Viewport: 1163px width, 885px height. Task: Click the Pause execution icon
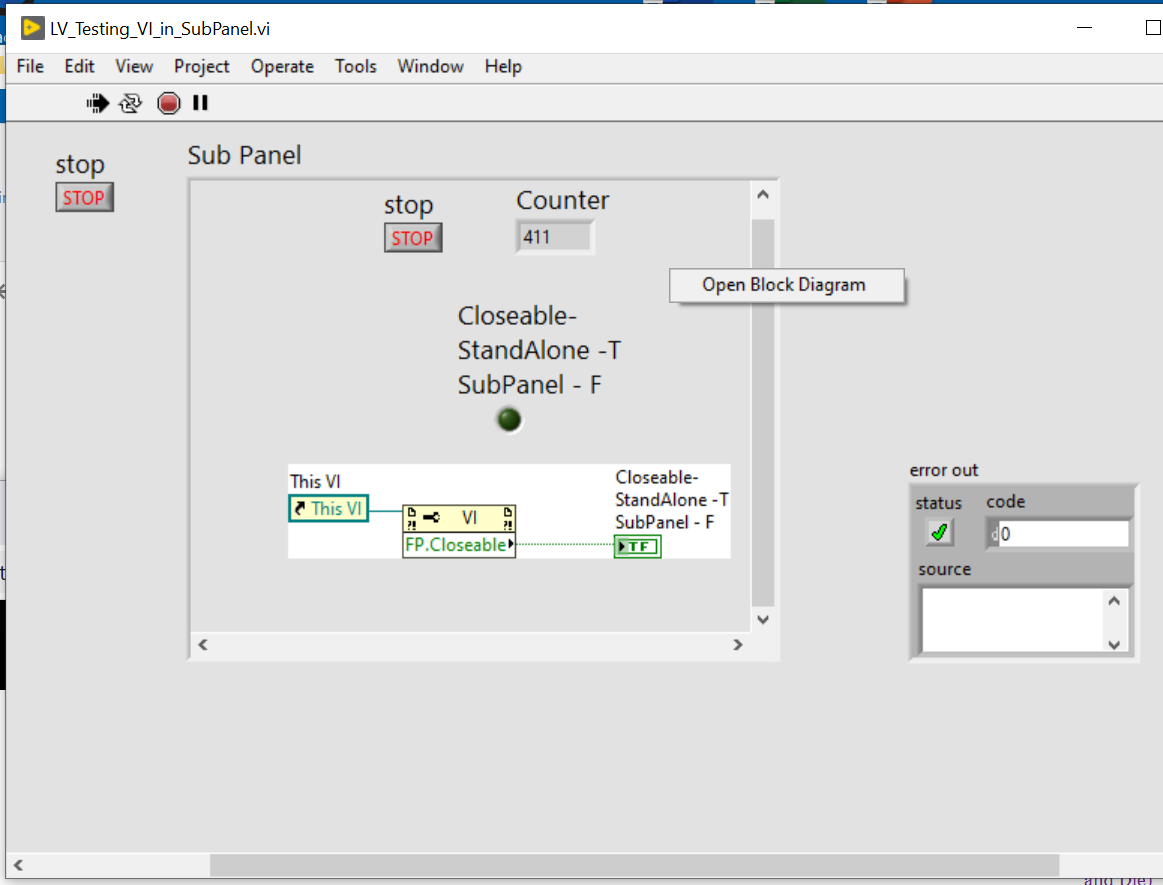(200, 102)
